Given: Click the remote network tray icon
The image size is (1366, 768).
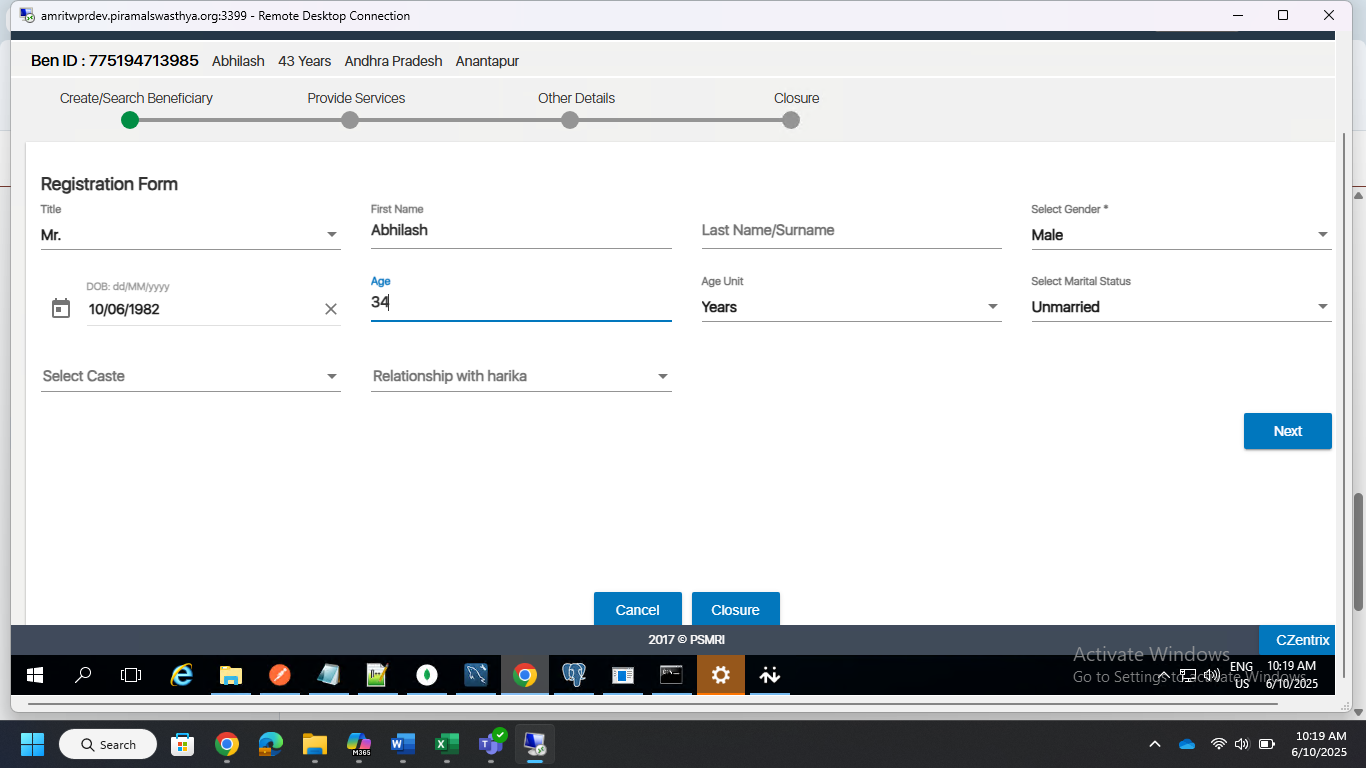Looking at the screenshot, I should click(1188, 675).
